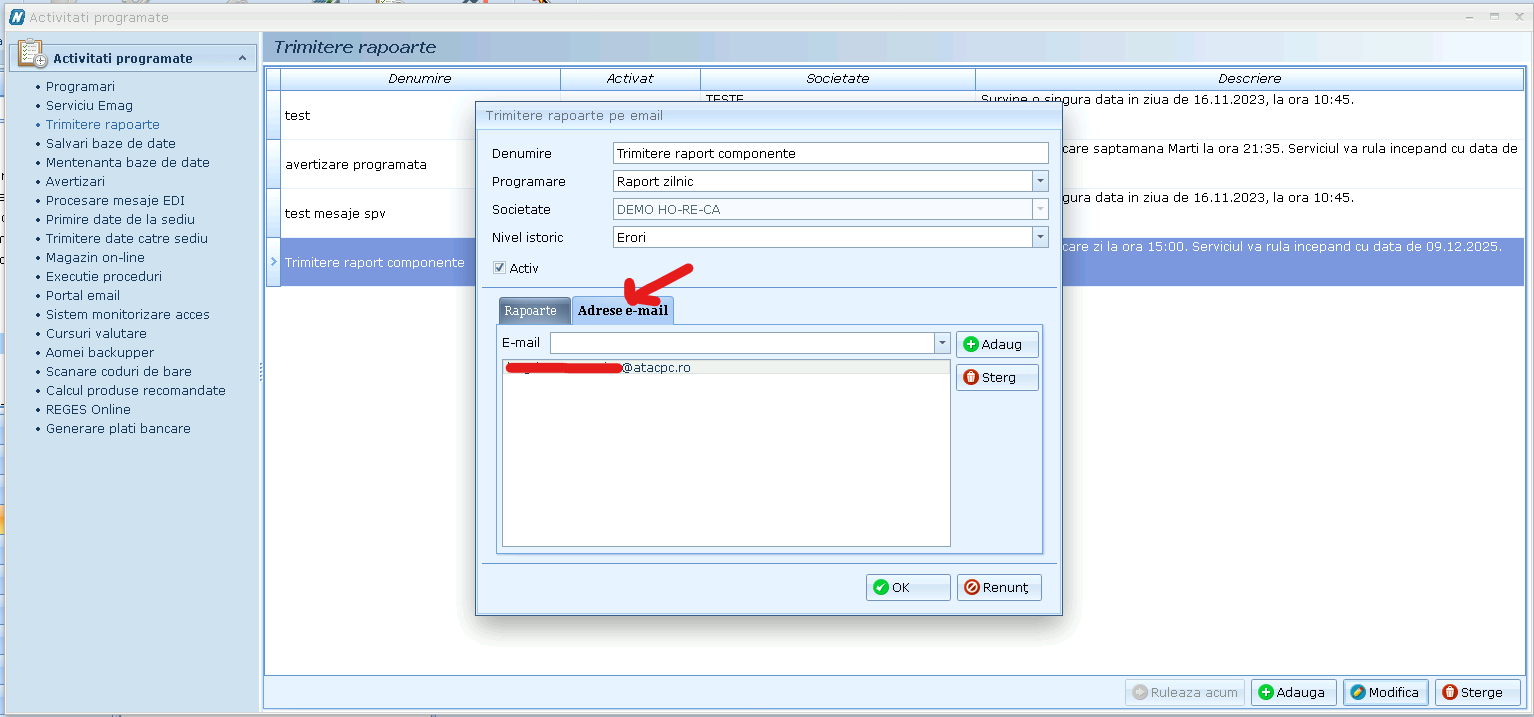Viewport: 1534px width, 717px height.
Task: Go to Cursuri valutare in sidebar
Action: (x=96, y=334)
